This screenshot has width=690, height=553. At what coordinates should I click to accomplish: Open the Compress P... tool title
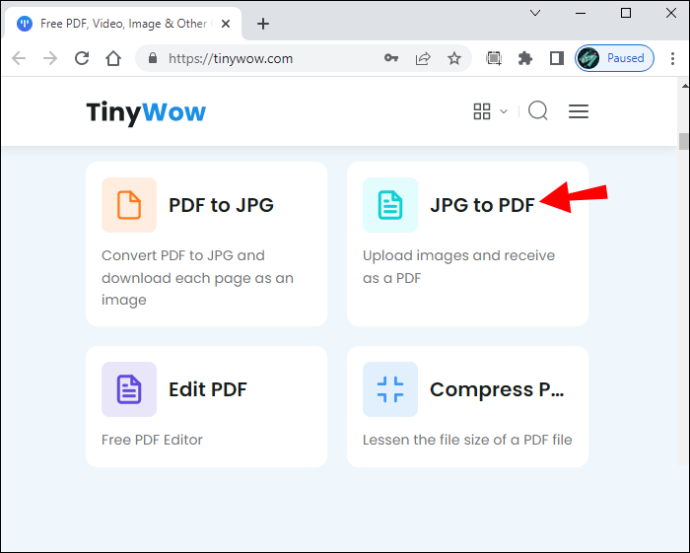point(497,389)
